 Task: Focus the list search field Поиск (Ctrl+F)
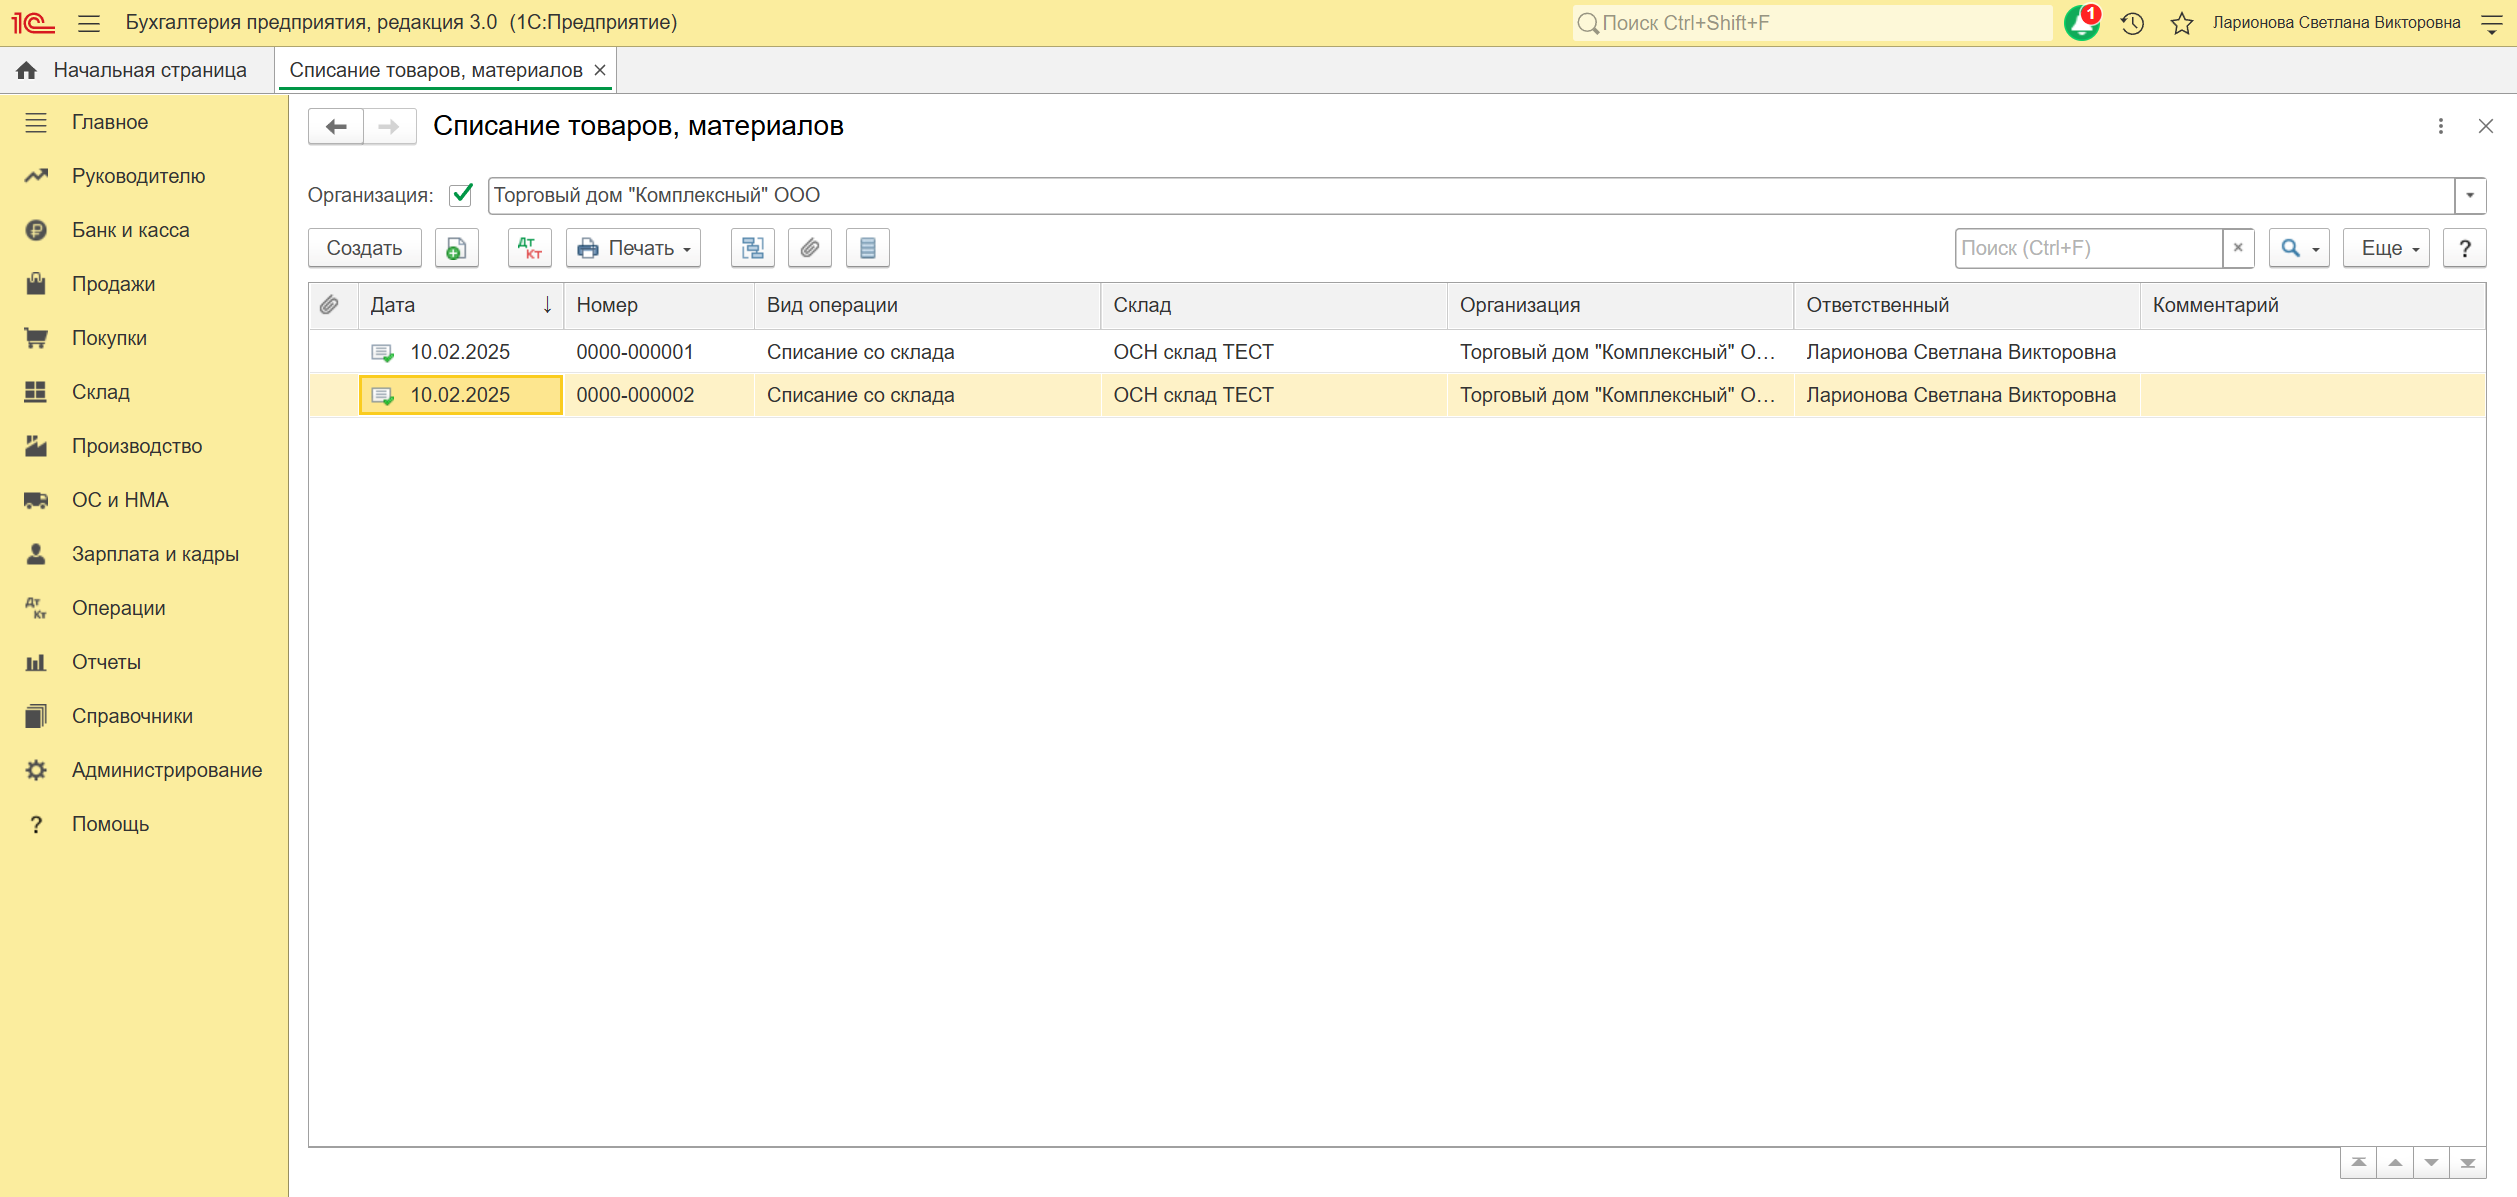[2088, 248]
